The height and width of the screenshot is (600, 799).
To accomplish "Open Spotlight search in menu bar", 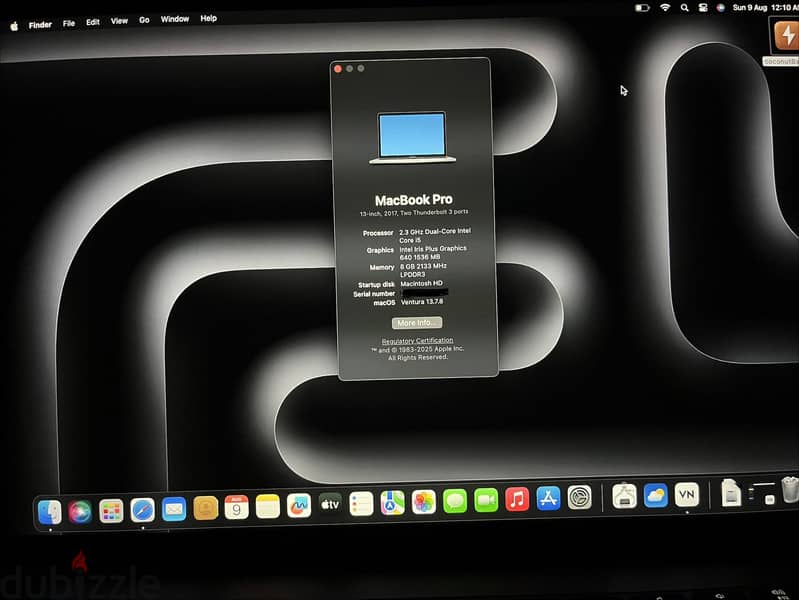I will 684,8.
